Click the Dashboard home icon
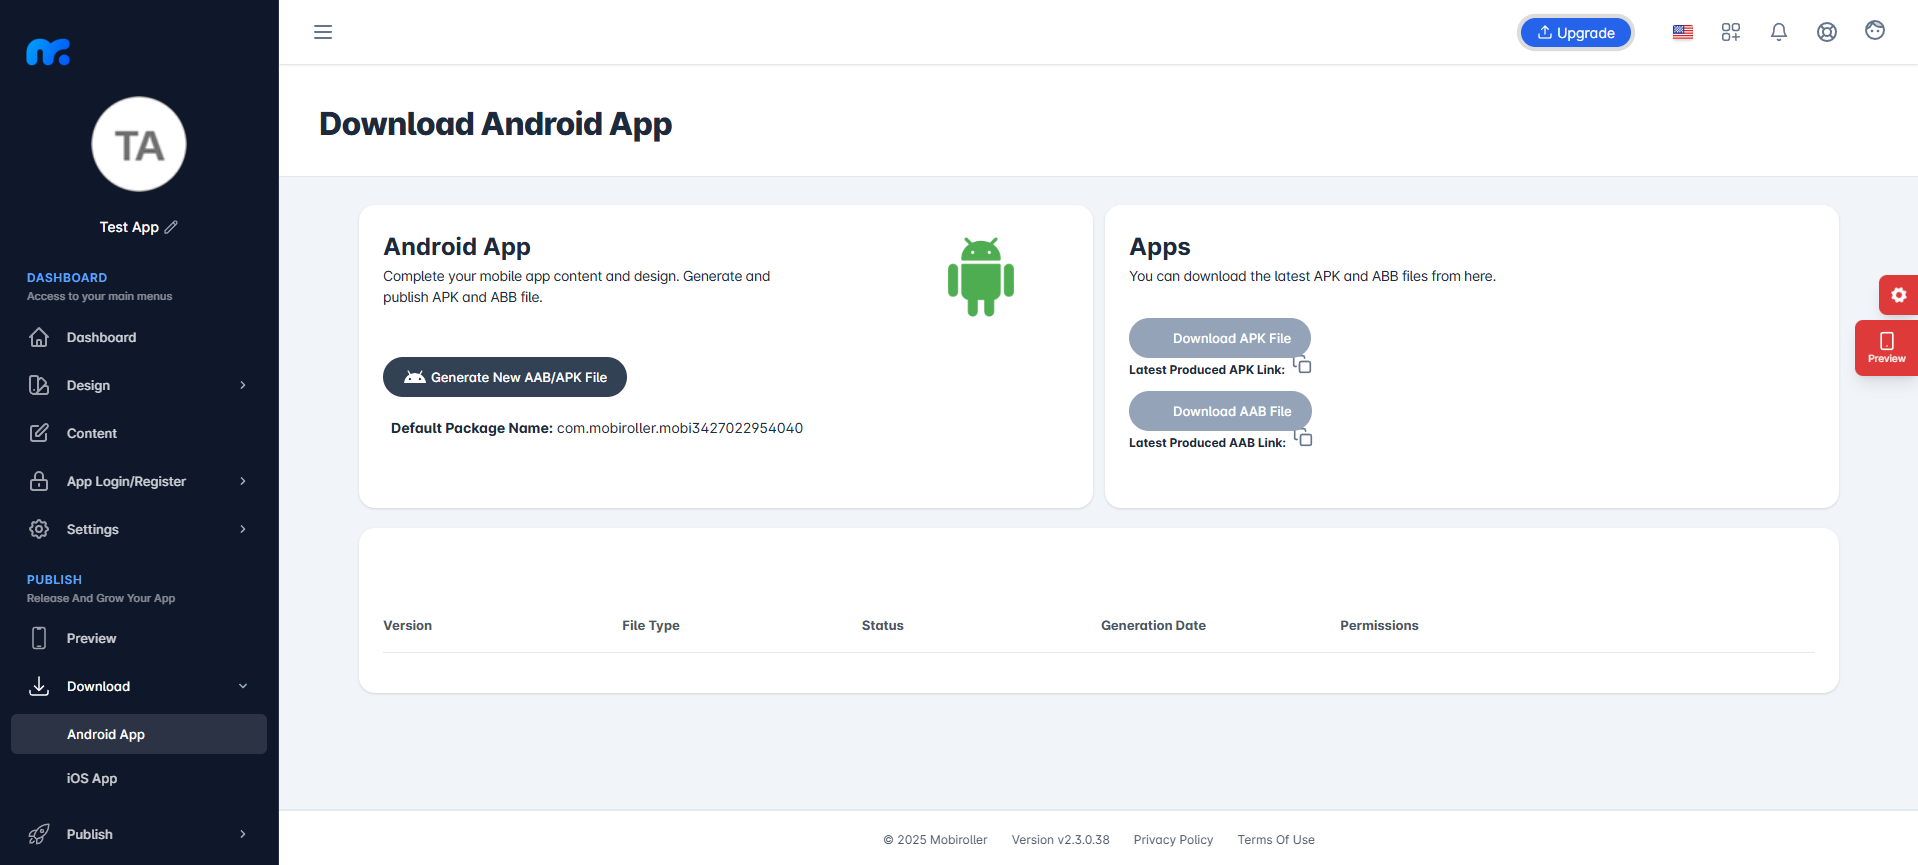 39,337
